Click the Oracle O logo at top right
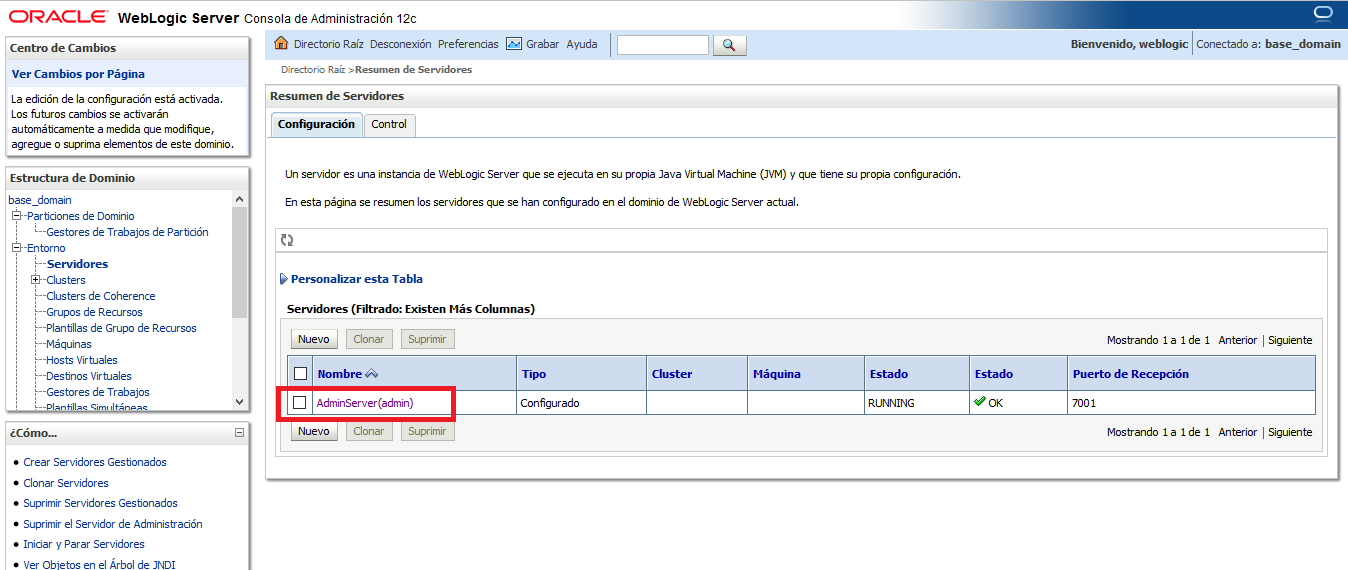The image size is (1348, 570). (x=1324, y=13)
